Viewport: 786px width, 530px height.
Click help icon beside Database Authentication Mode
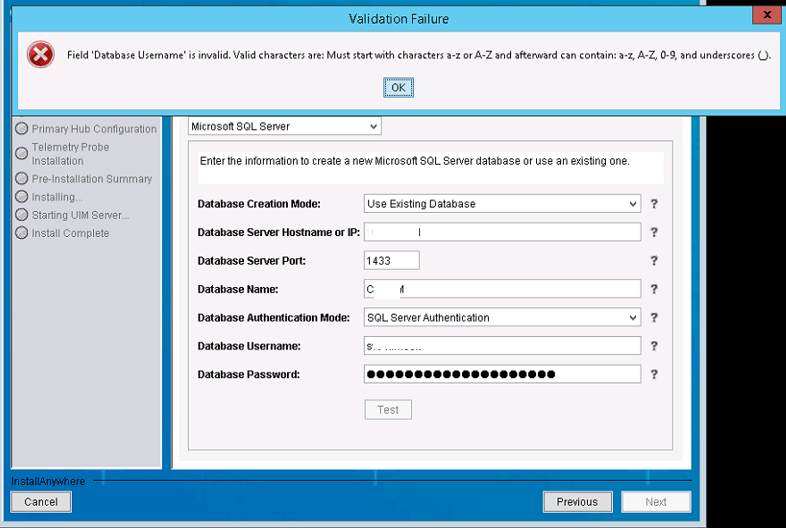[x=654, y=318]
